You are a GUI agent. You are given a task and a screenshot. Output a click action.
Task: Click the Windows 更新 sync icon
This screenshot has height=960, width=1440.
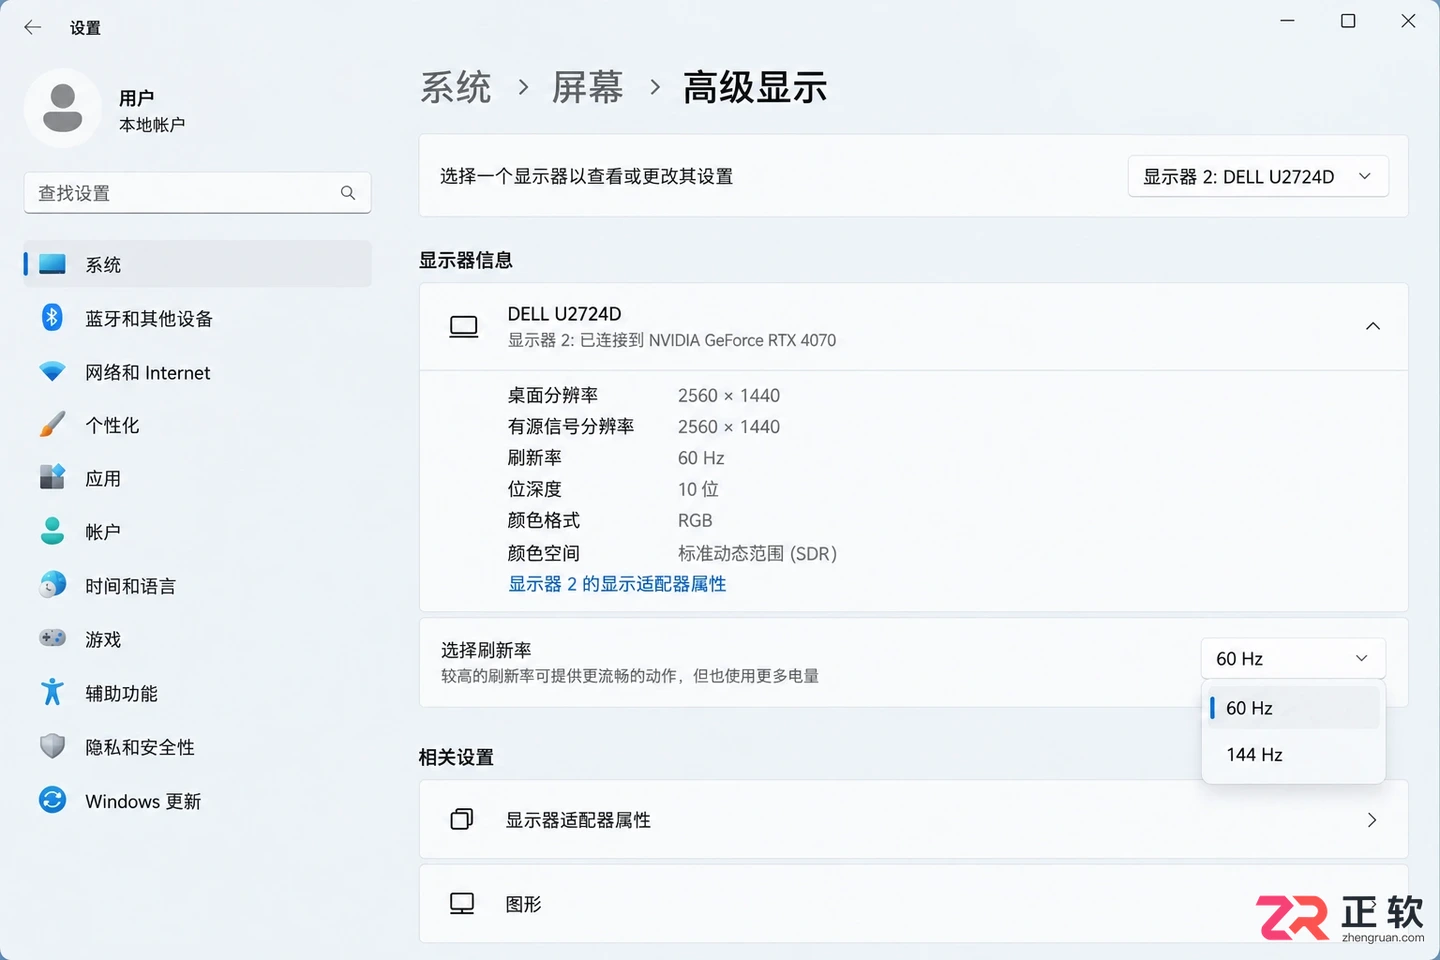[x=52, y=800]
